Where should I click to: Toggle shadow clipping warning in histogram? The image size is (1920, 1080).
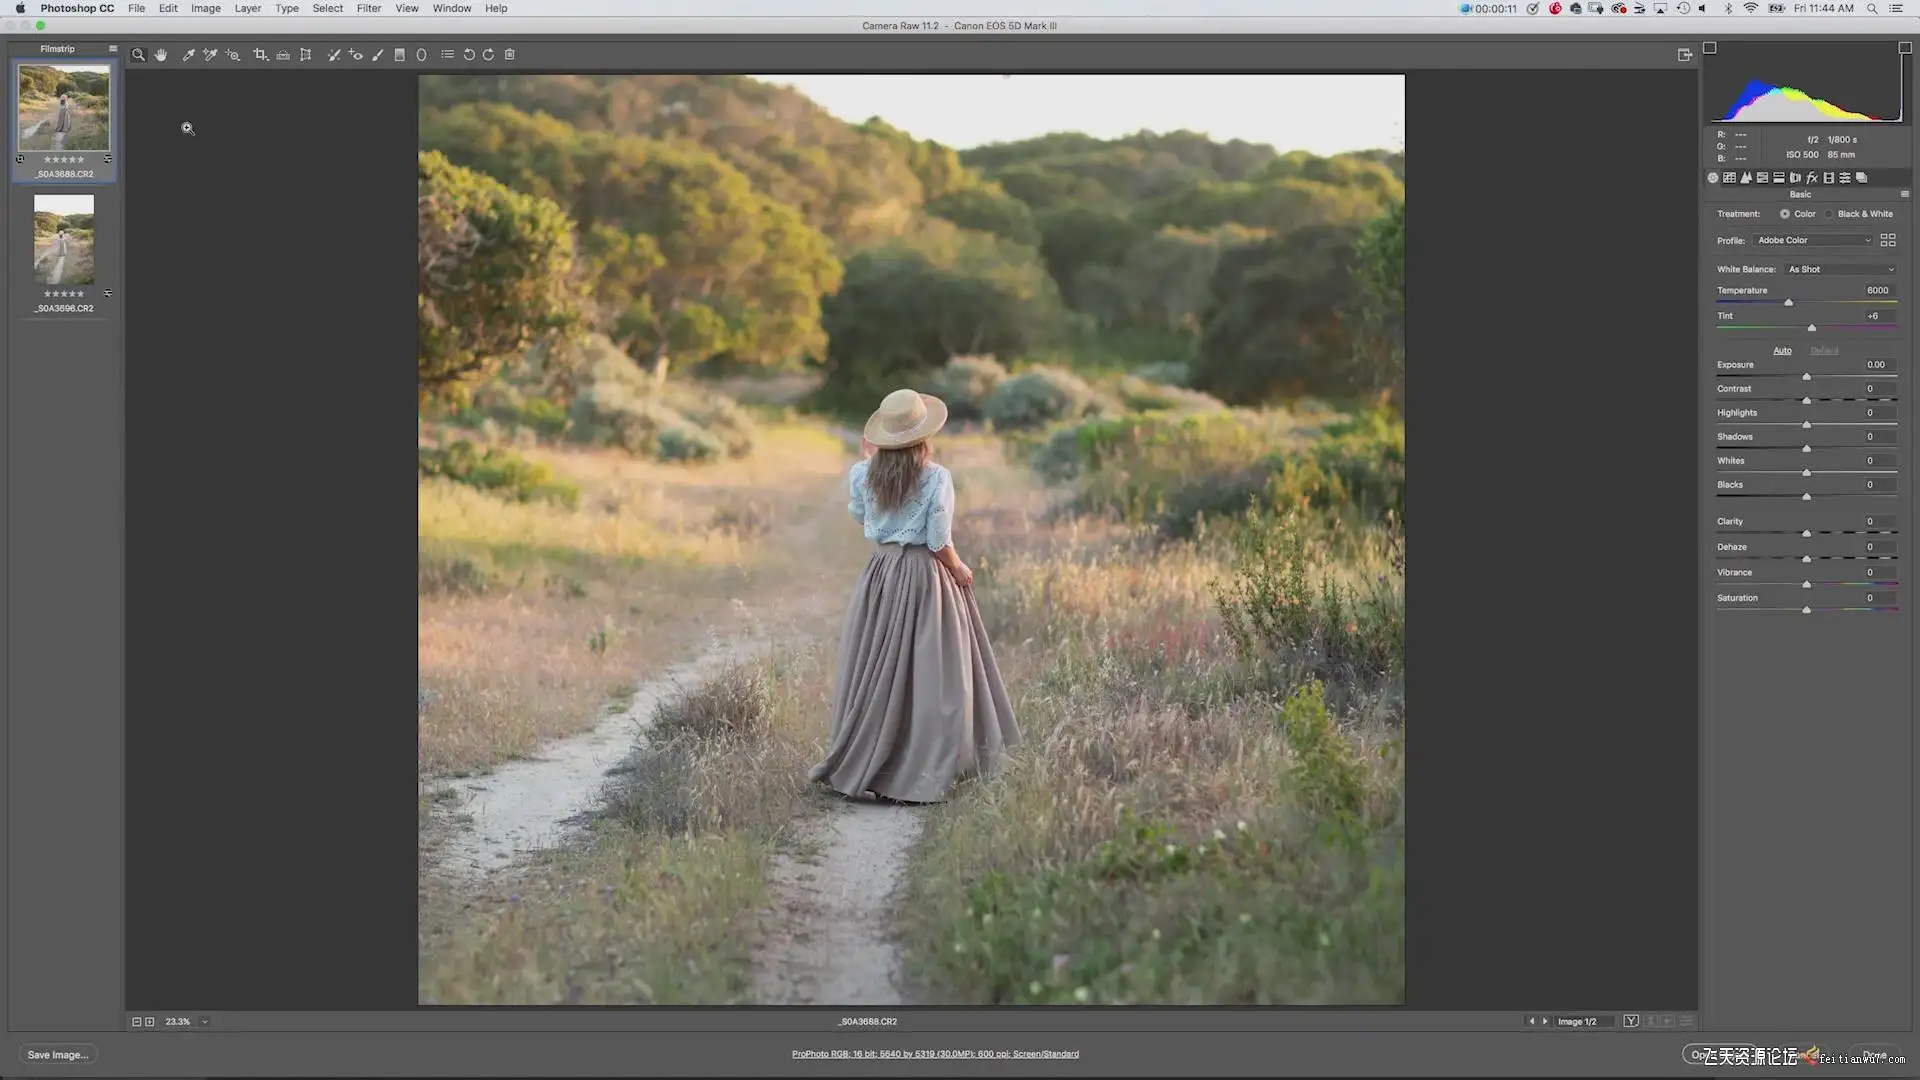1710,48
